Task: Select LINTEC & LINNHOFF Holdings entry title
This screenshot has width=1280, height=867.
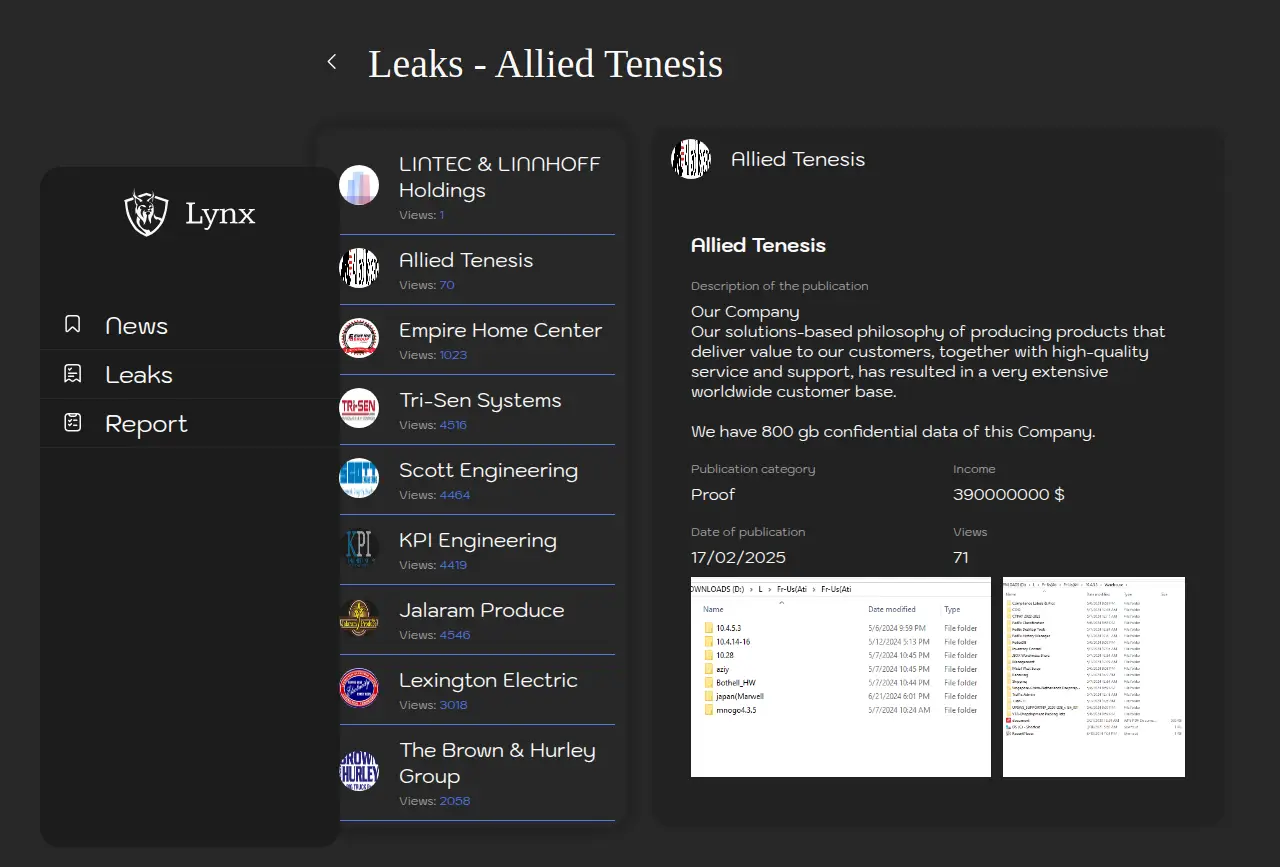Action: 499,177
